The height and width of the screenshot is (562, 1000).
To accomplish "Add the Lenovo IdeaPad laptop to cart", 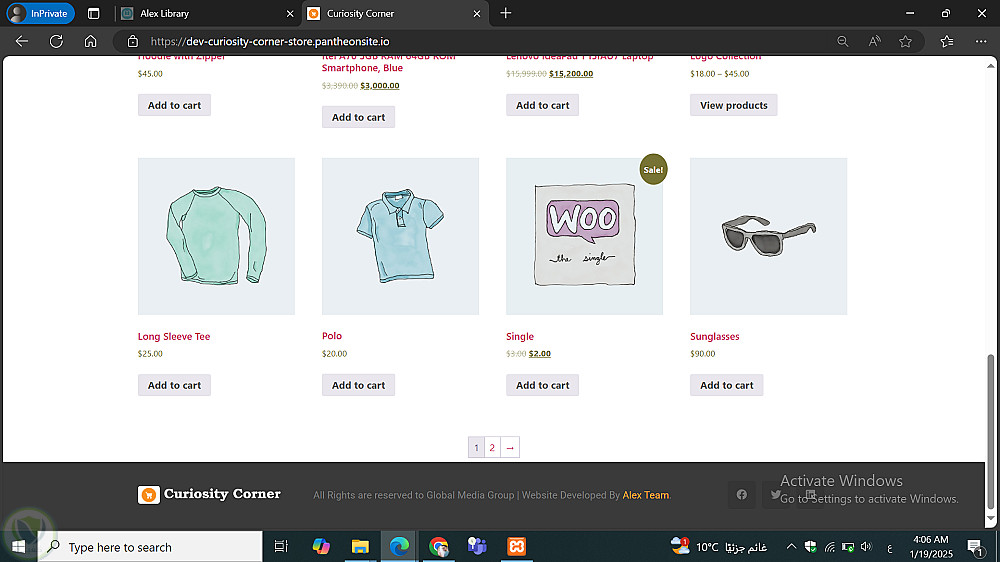I will click(x=542, y=105).
